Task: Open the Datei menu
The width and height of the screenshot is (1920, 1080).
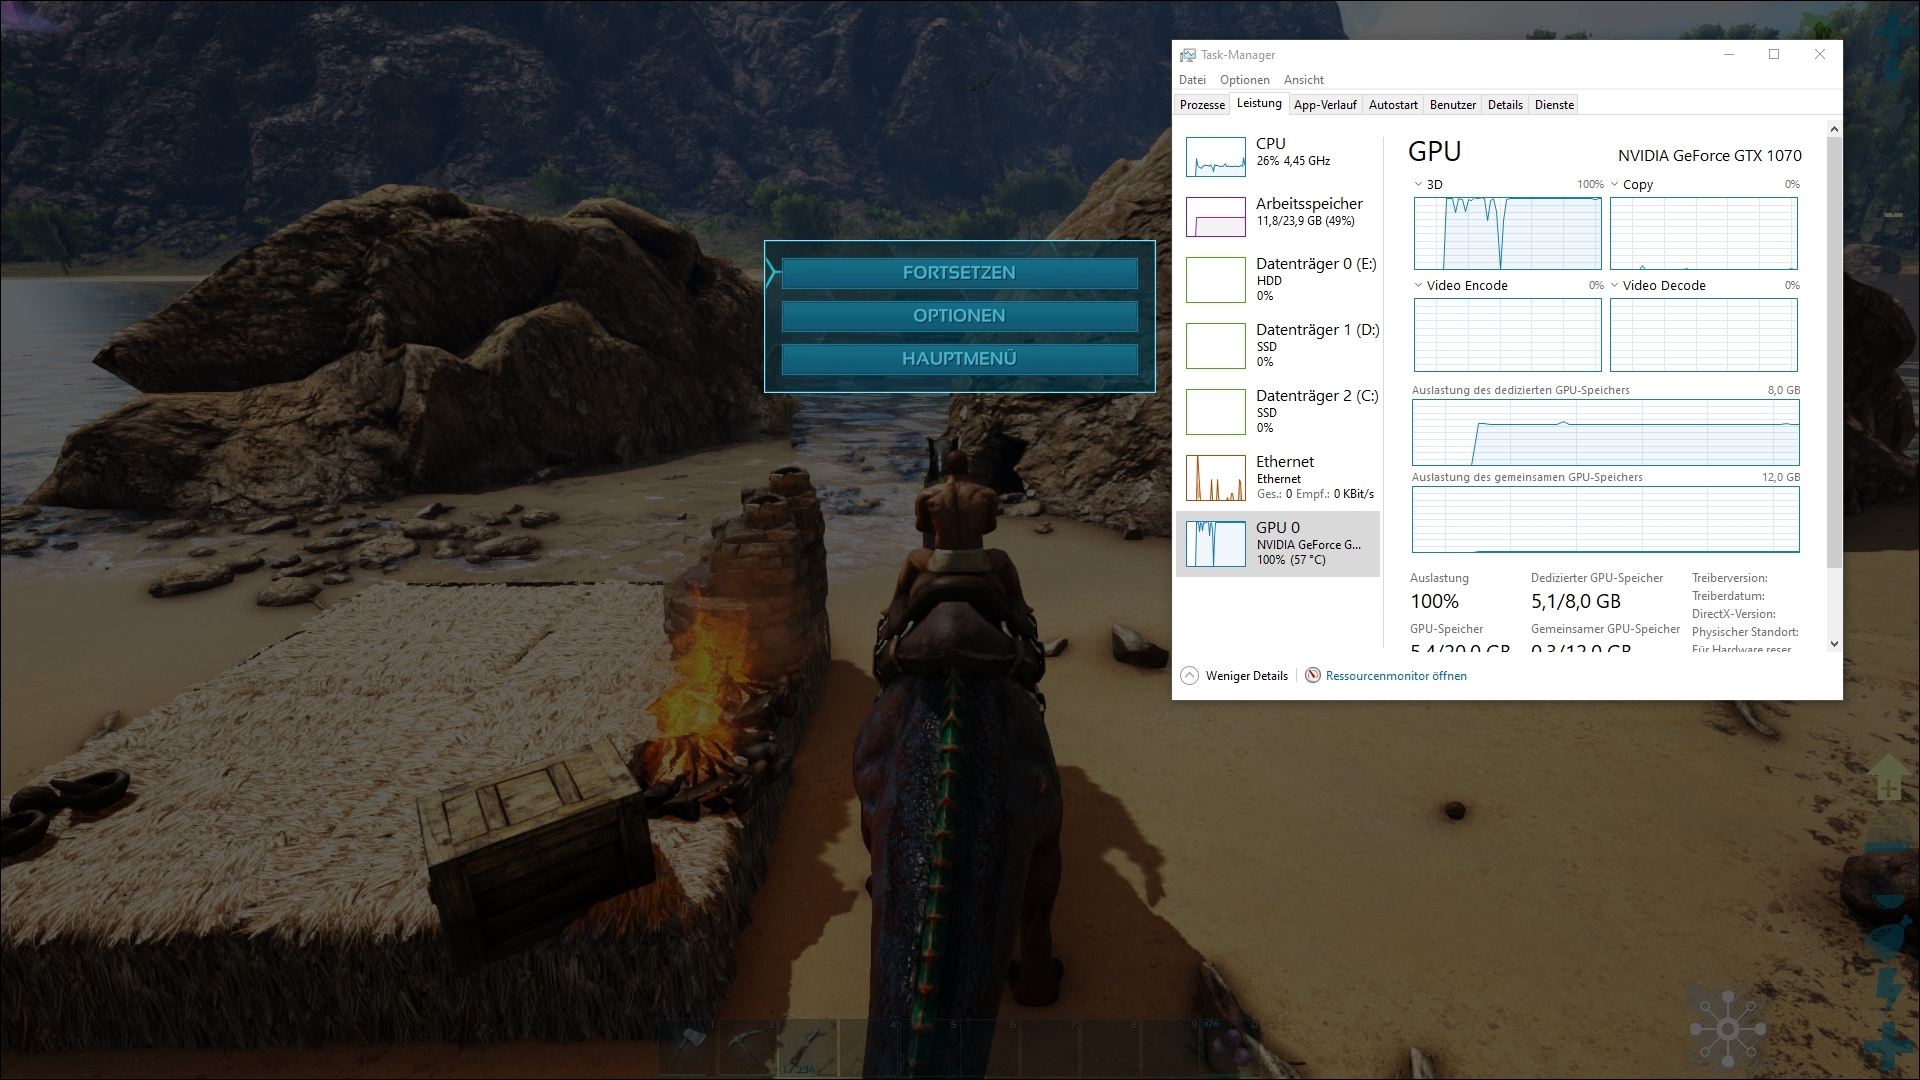Action: (1192, 80)
